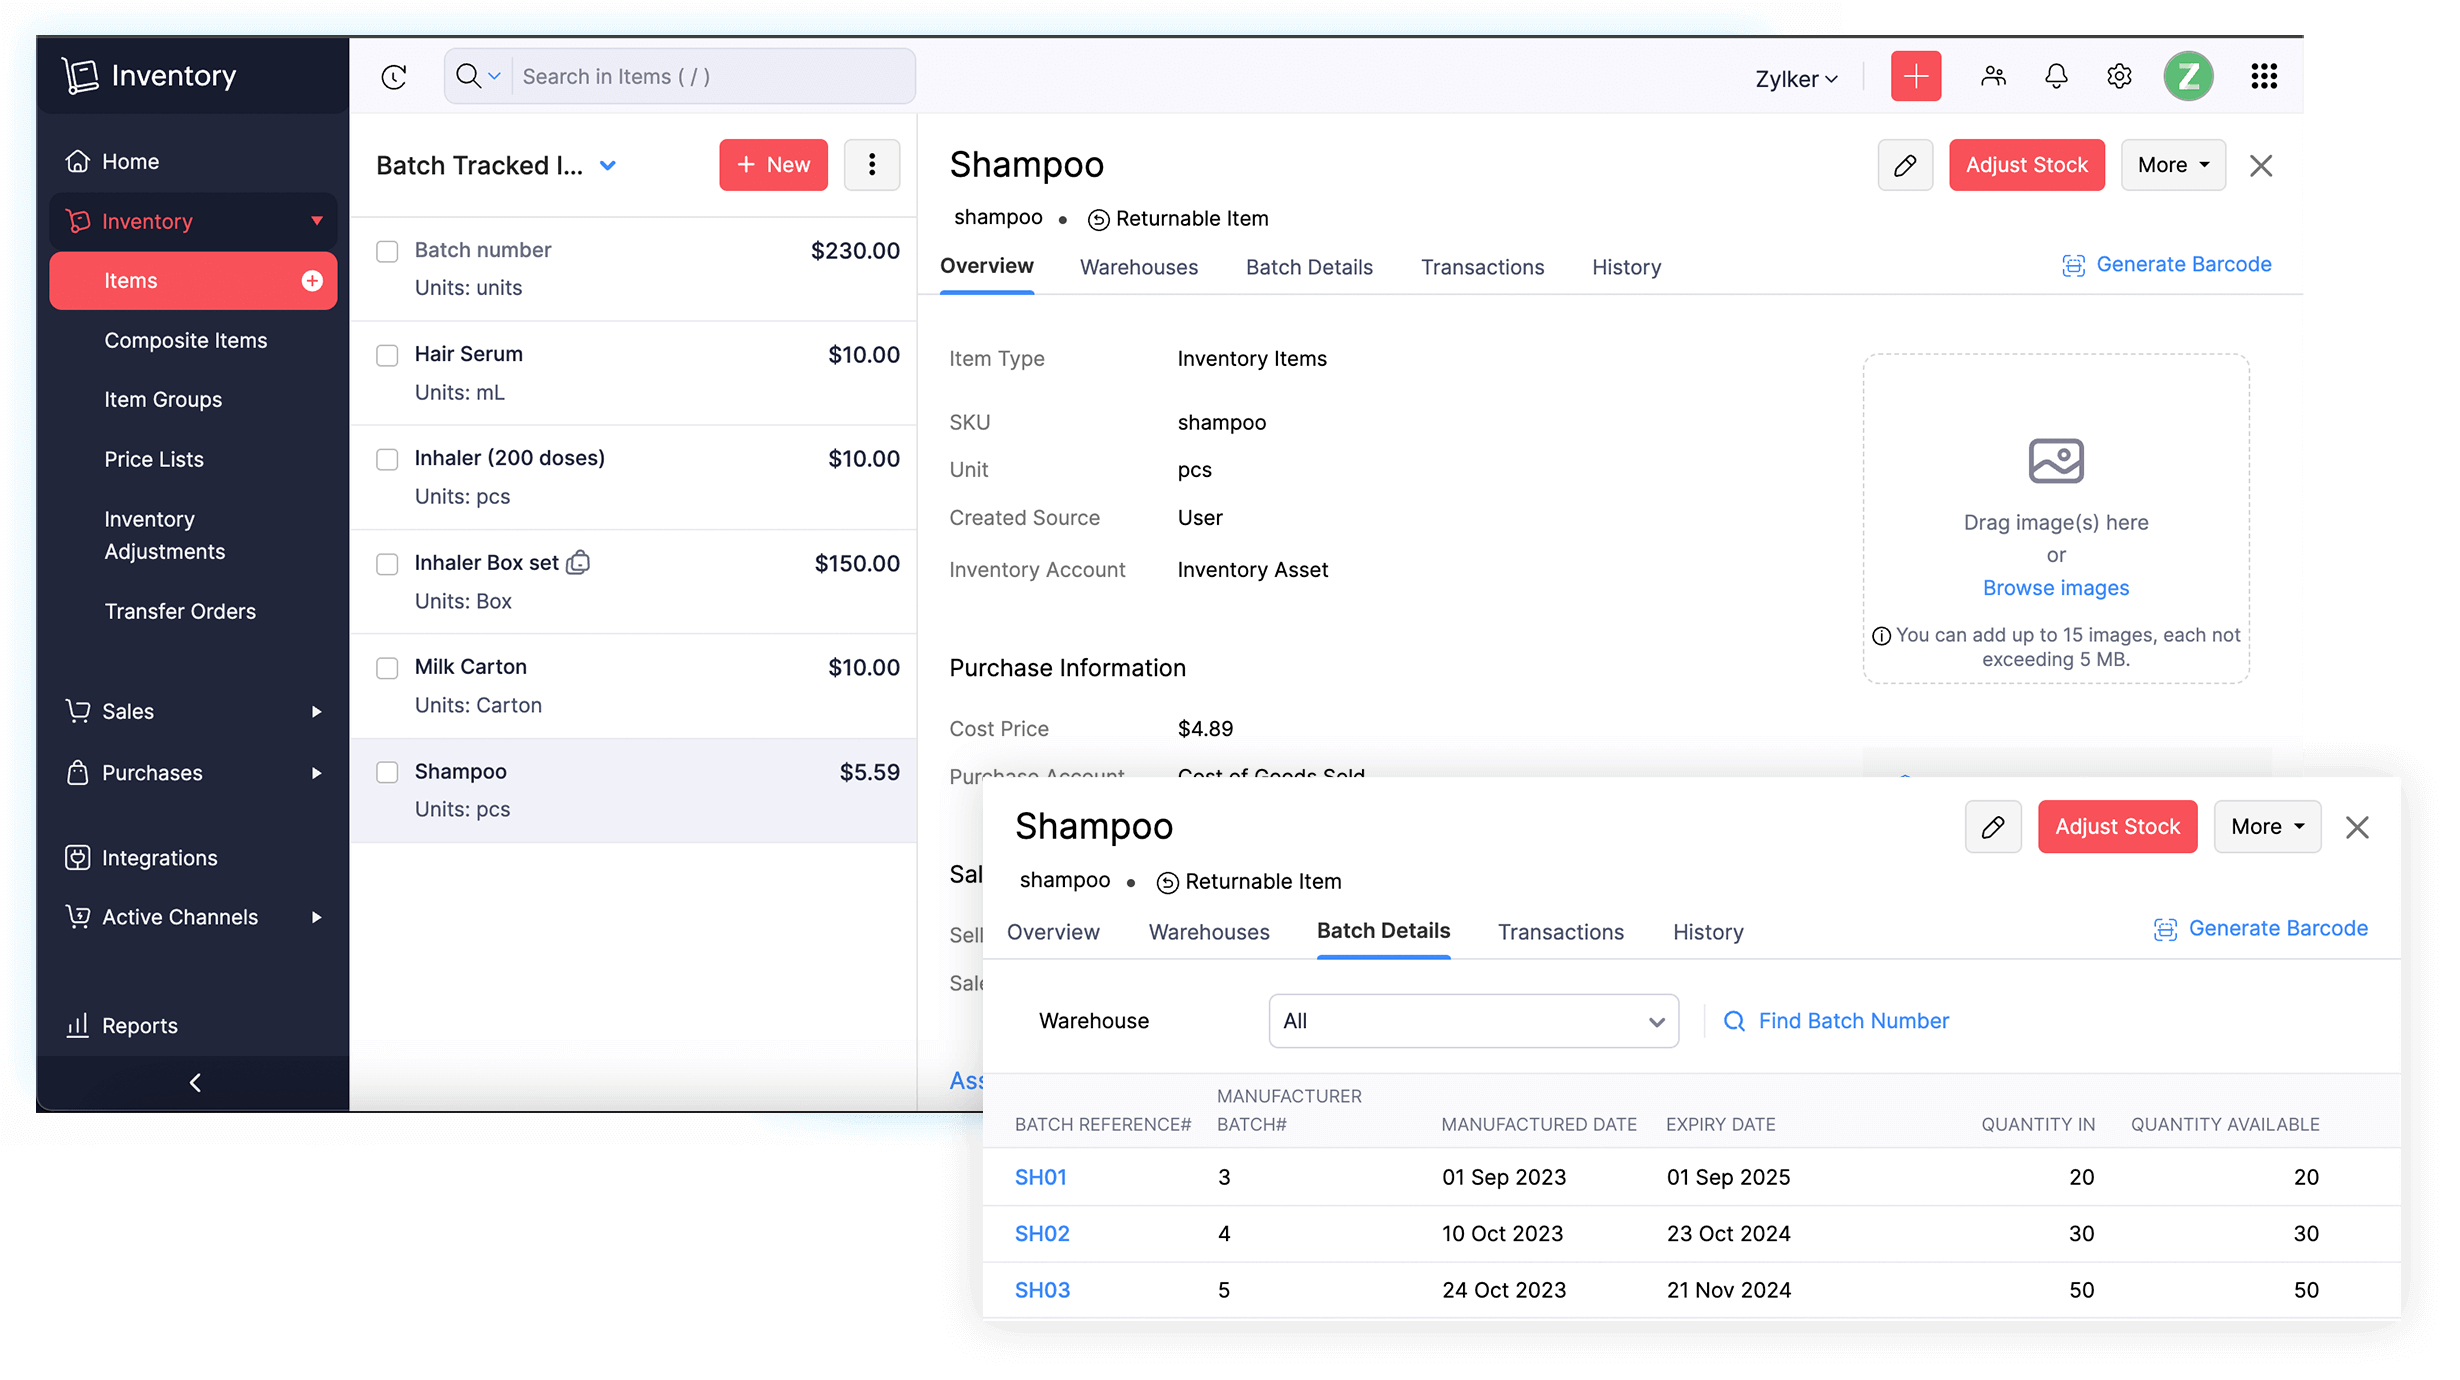Click the users management icon in top bar
This screenshot has height=1380, width=2460.
(x=1993, y=76)
